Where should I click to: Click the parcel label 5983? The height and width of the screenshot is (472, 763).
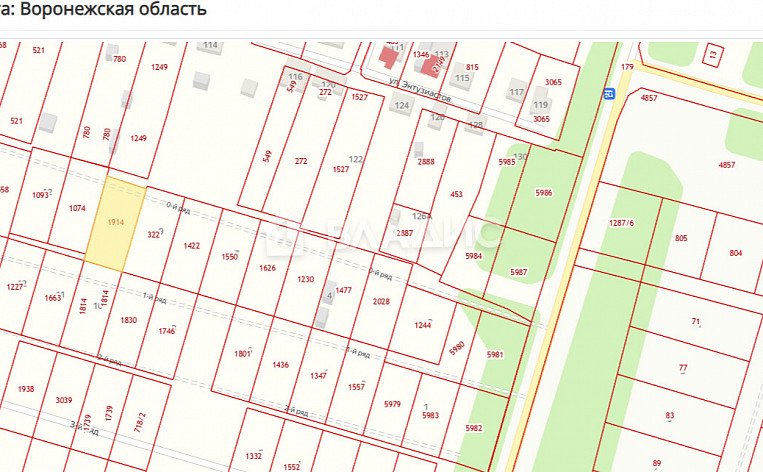(x=430, y=416)
